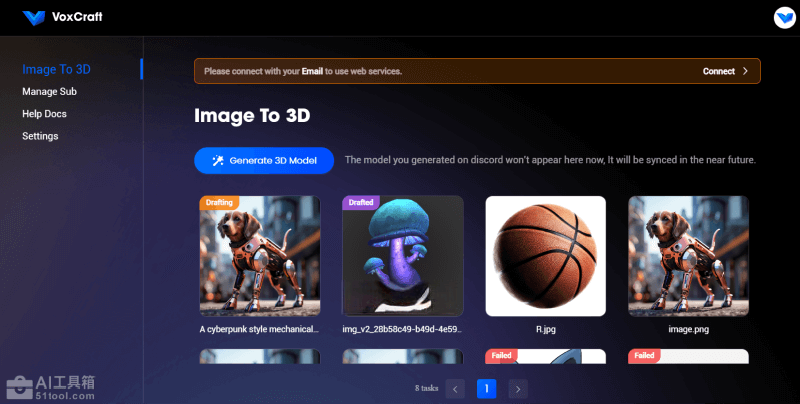
Task: Open the blue mushroom model thumbnail
Action: [403, 256]
